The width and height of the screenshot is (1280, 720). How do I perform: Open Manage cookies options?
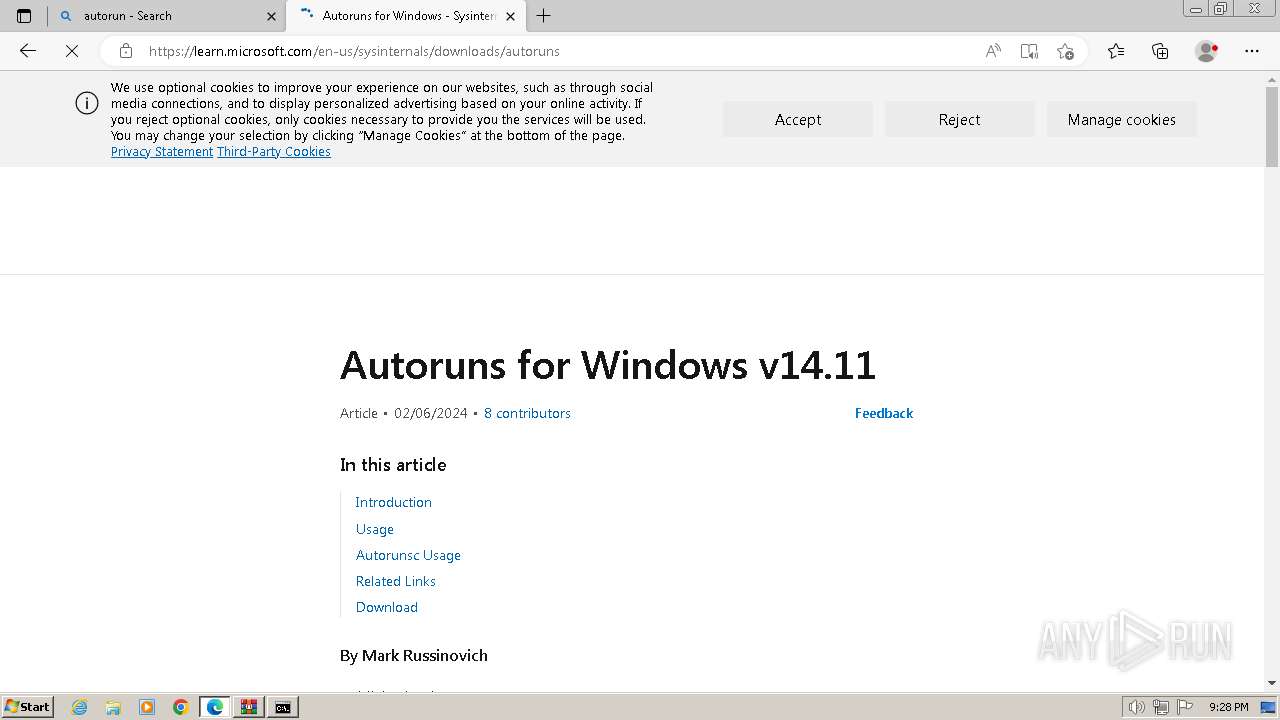coord(1121,119)
